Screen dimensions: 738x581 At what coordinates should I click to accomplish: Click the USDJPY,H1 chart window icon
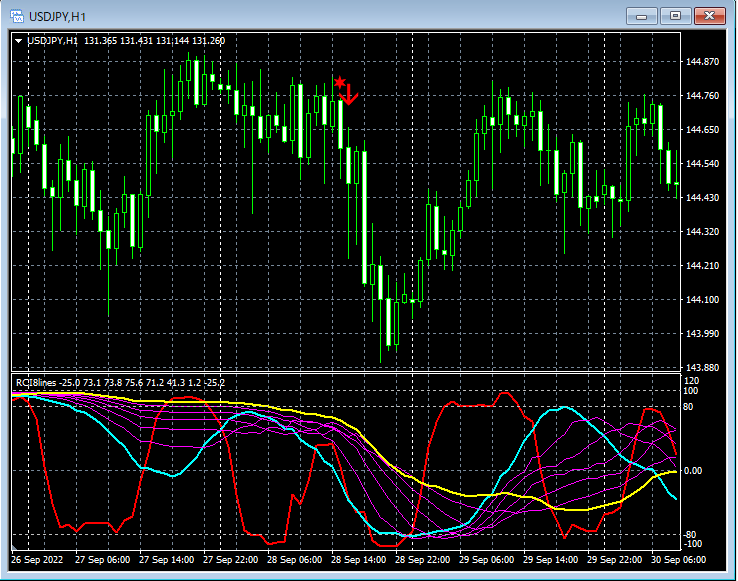(17, 16)
